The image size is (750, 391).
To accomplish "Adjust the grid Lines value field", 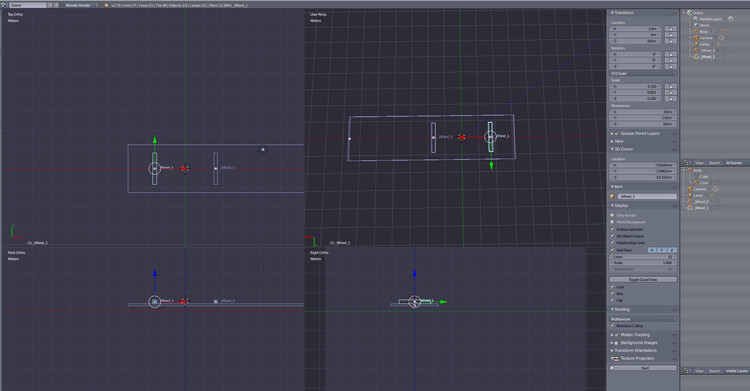I will click(643, 257).
